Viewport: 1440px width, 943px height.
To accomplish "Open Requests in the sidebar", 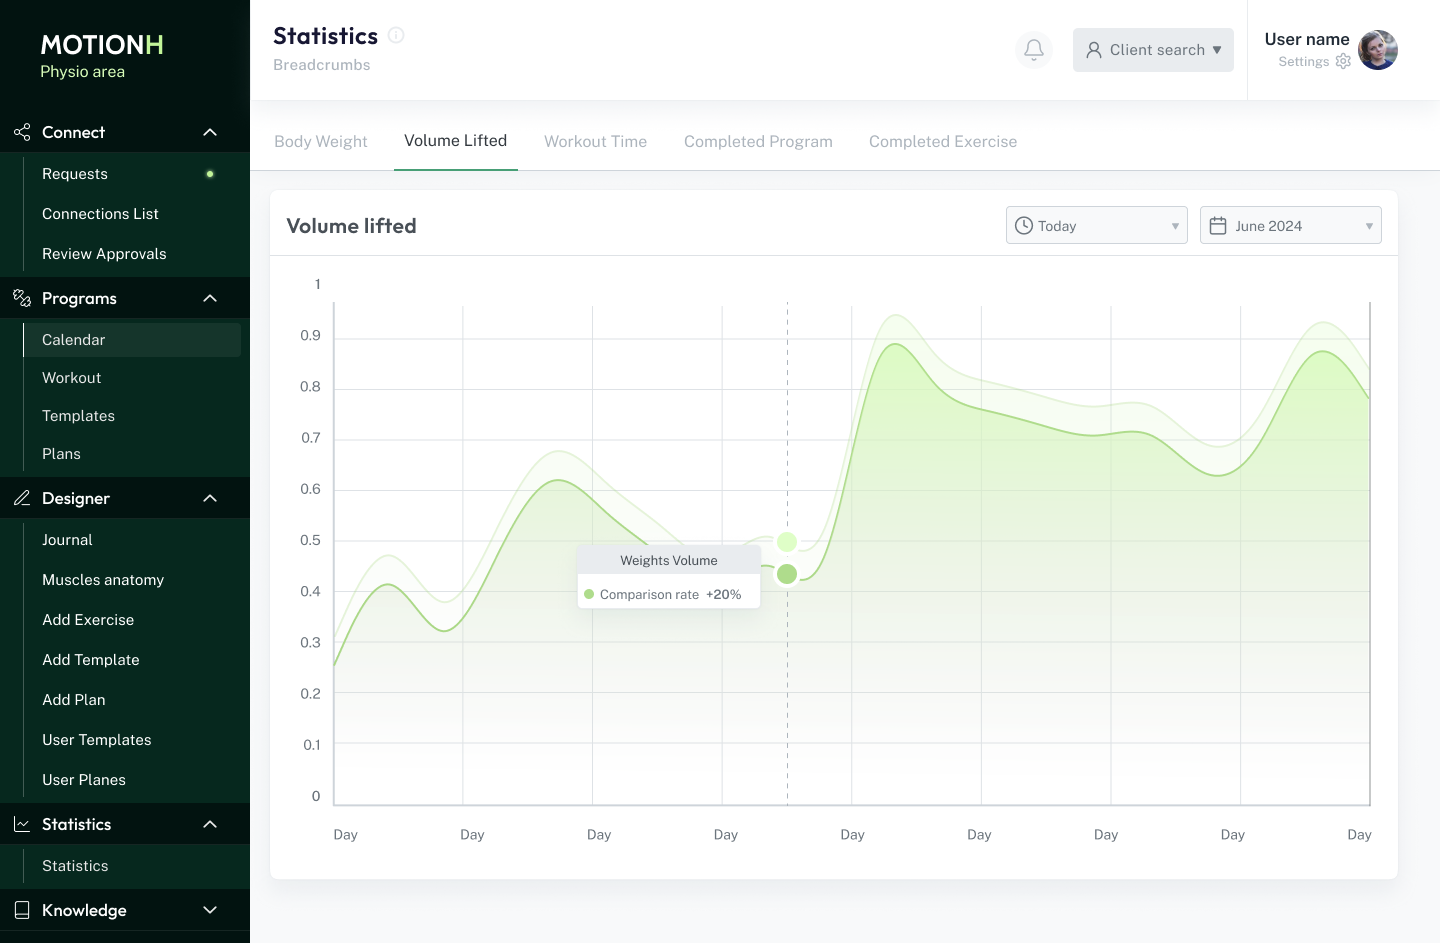I will 75,174.
